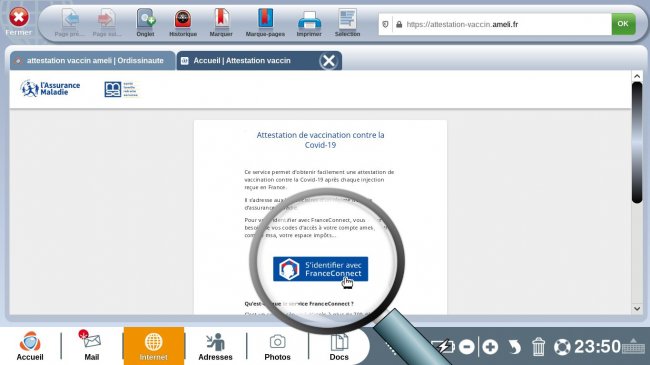The width and height of the screenshot is (650, 365).
Task: Zoom in with the plus button
Action: click(490, 347)
